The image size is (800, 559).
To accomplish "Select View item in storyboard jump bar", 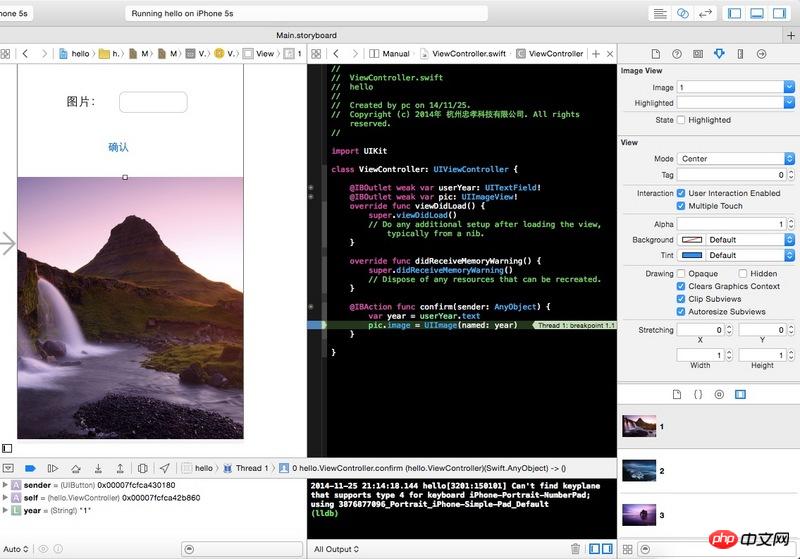I will (259, 54).
